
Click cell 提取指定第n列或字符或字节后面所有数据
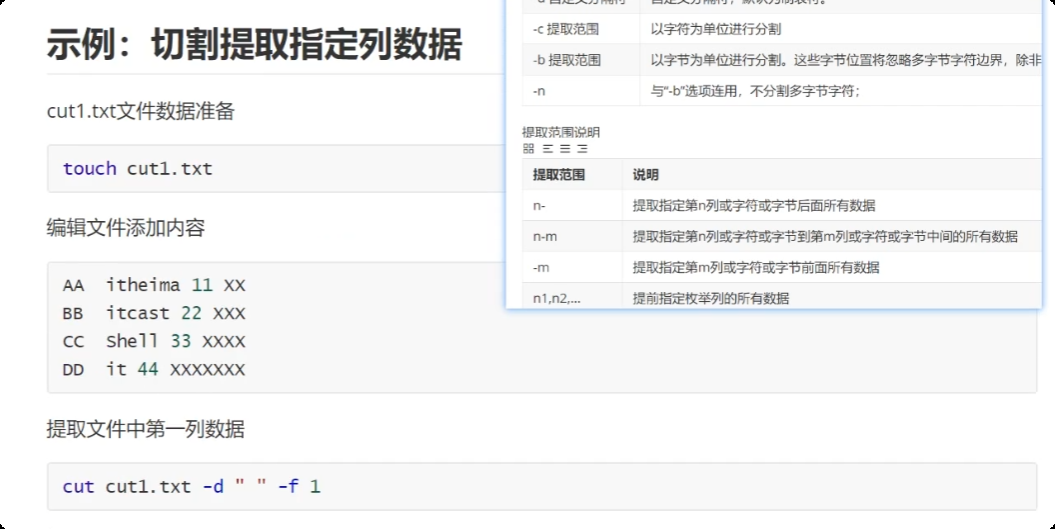coord(832,205)
